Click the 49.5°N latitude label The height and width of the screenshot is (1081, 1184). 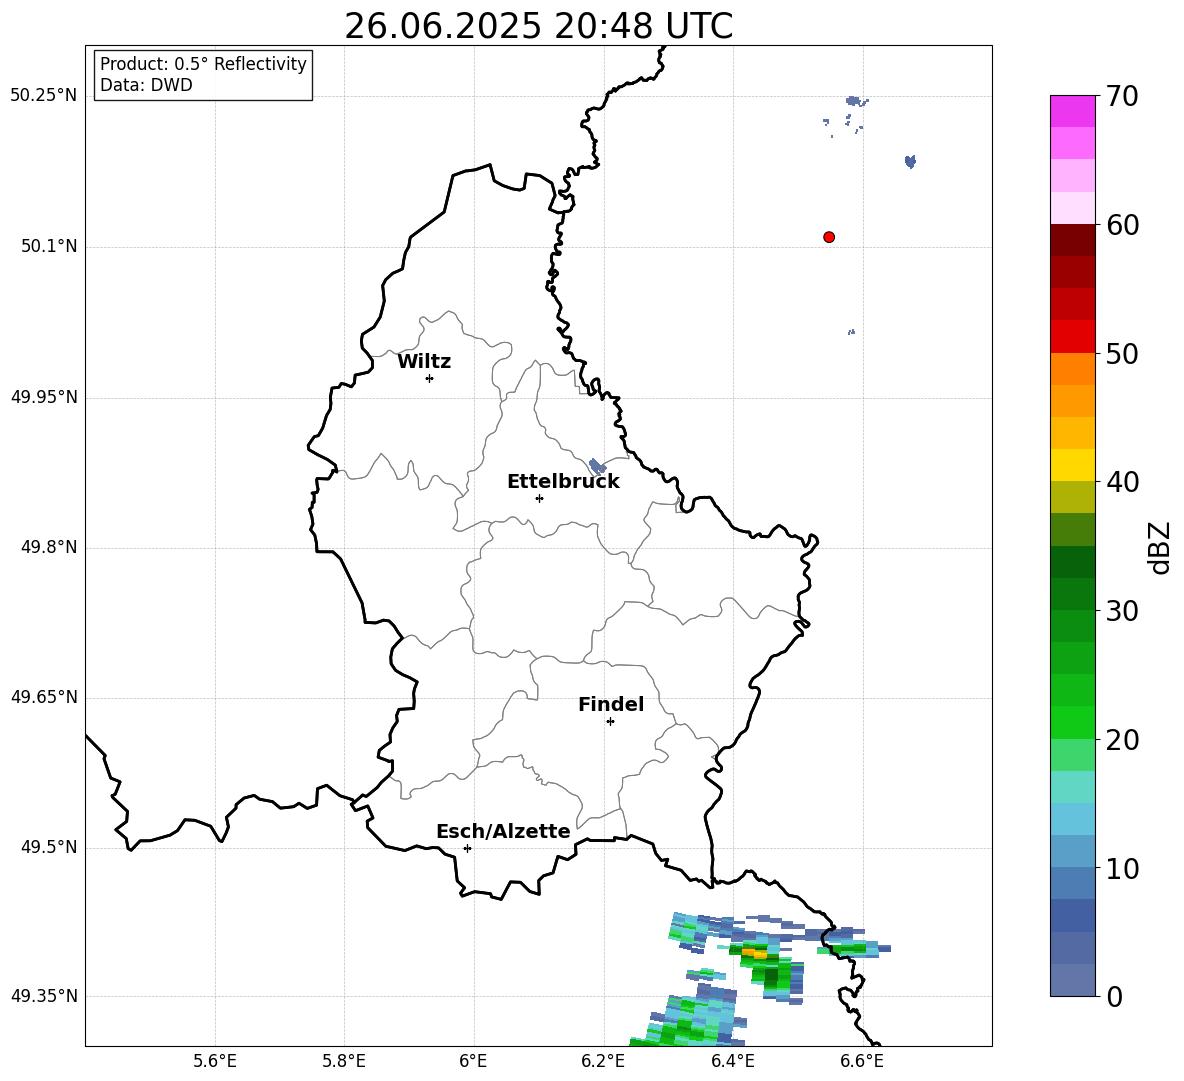coord(49,847)
